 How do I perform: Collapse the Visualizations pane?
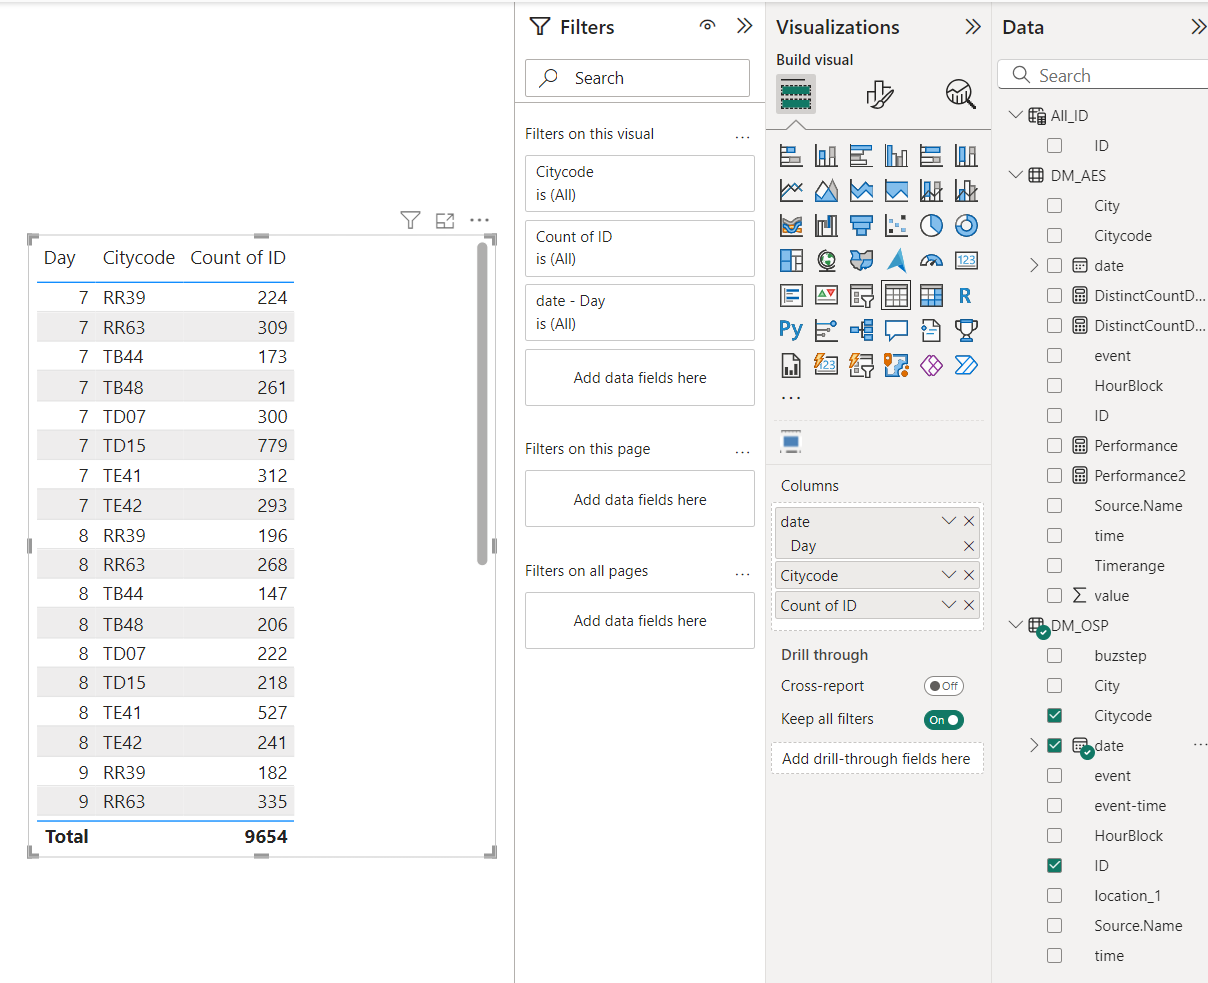pos(972,27)
